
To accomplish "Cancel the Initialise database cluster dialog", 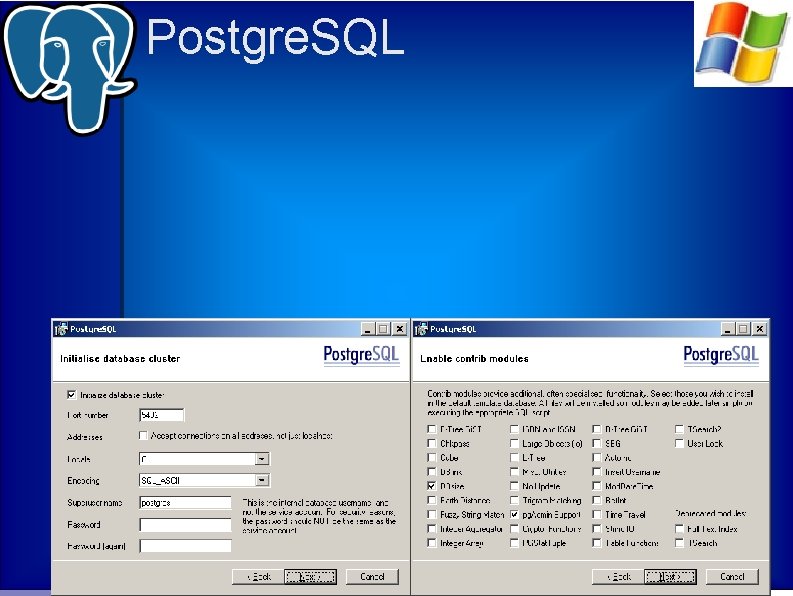I will (x=372, y=577).
